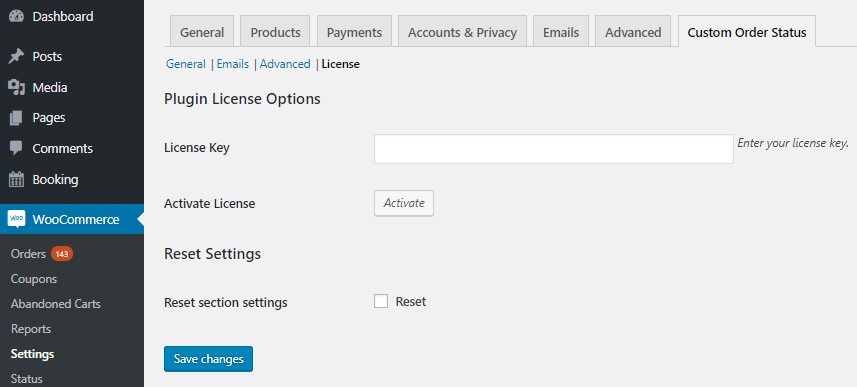Screen dimensions: 857x387
Task: Open the General sub-section link
Action: coord(186,64)
